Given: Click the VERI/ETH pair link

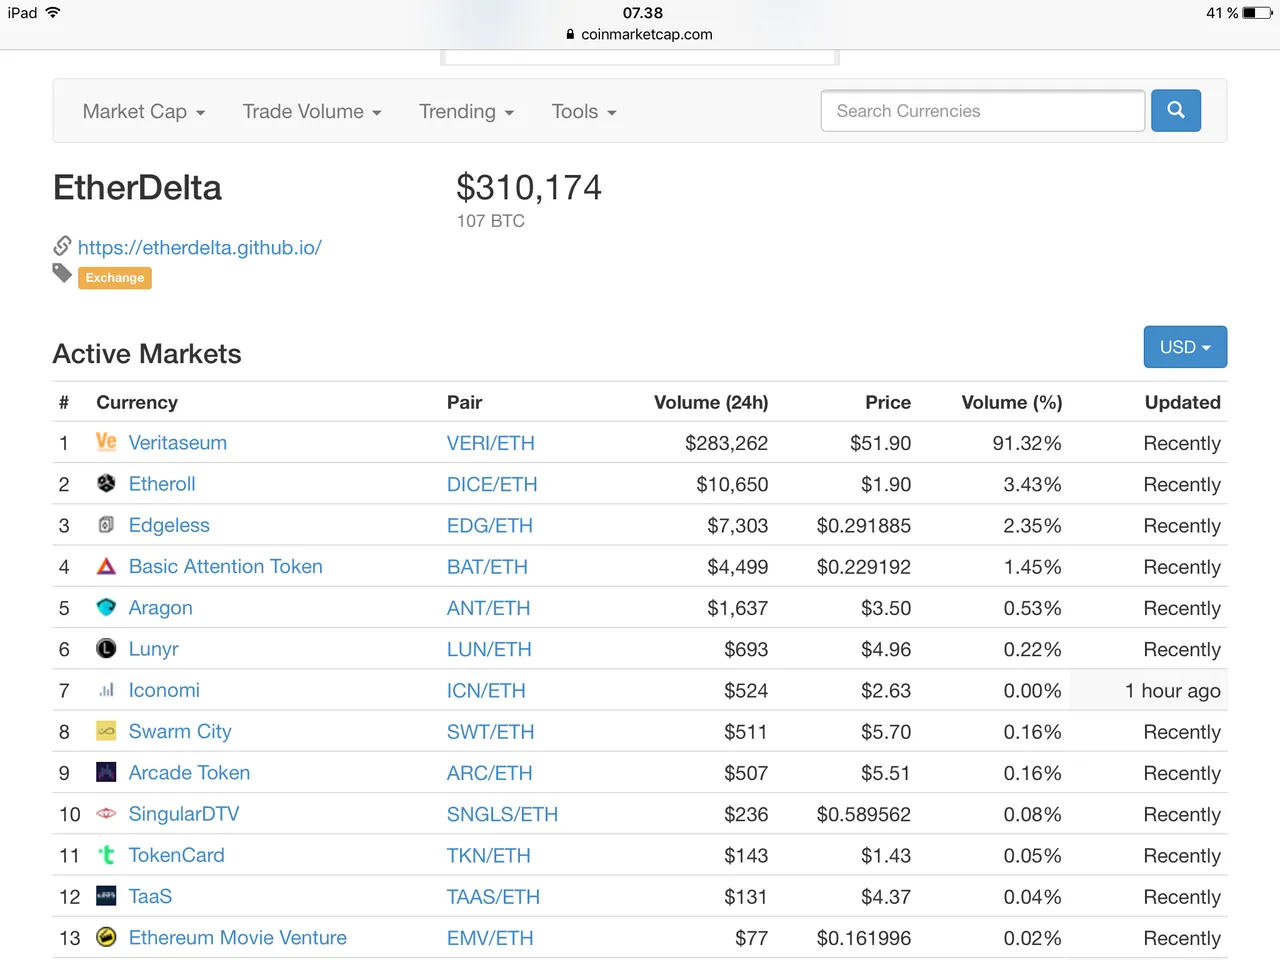Looking at the screenshot, I should click(491, 443).
